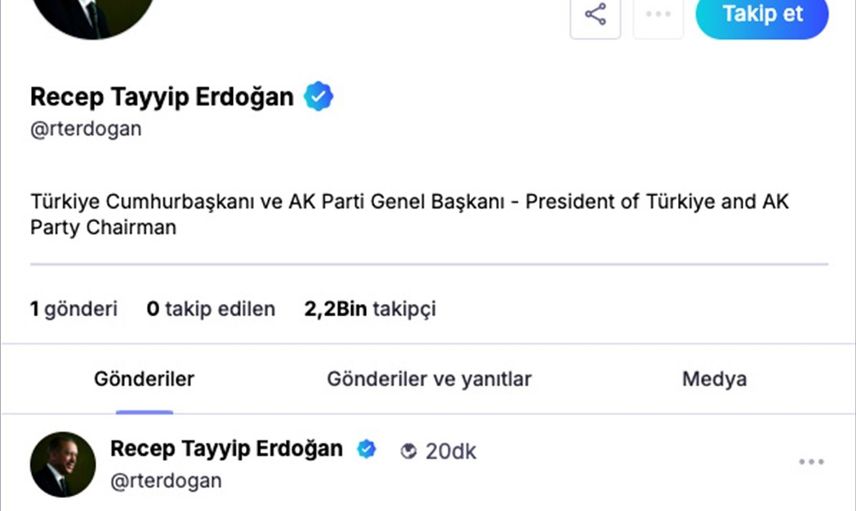The image size is (856, 511).
Task: Open the author name on the post
Action: coord(226,449)
